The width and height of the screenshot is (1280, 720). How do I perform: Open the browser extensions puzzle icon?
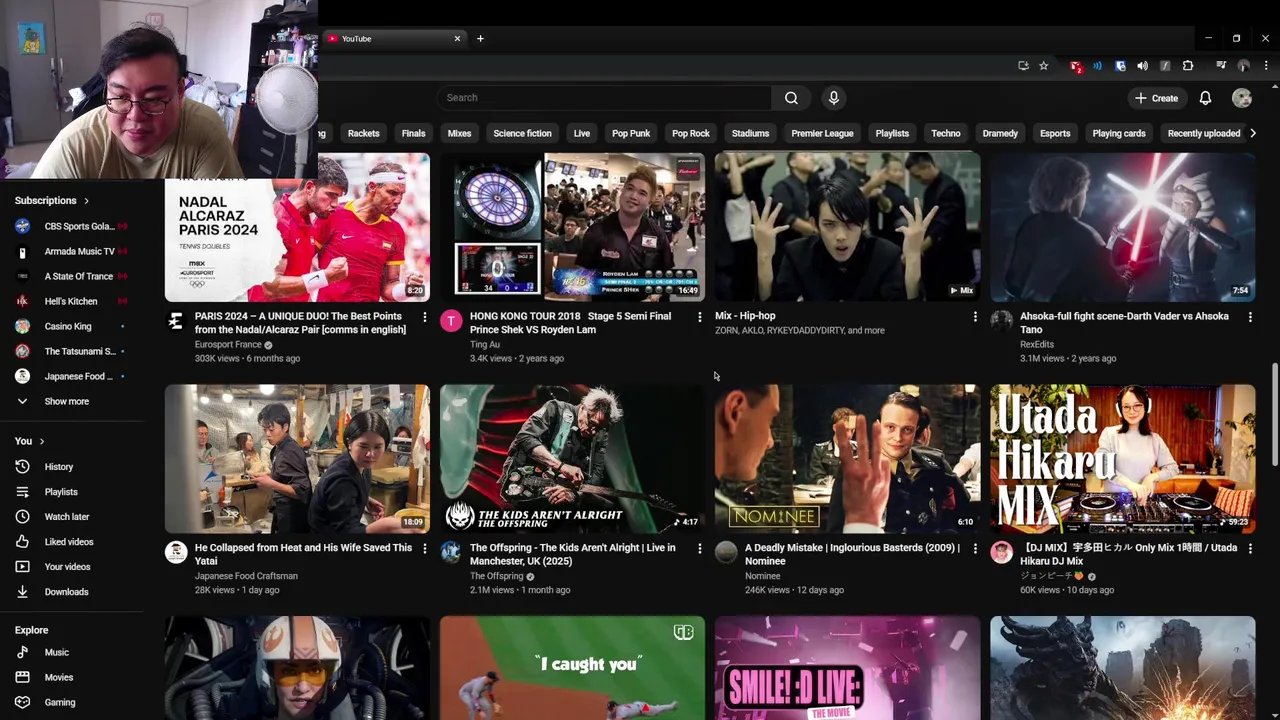click(1188, 66)
